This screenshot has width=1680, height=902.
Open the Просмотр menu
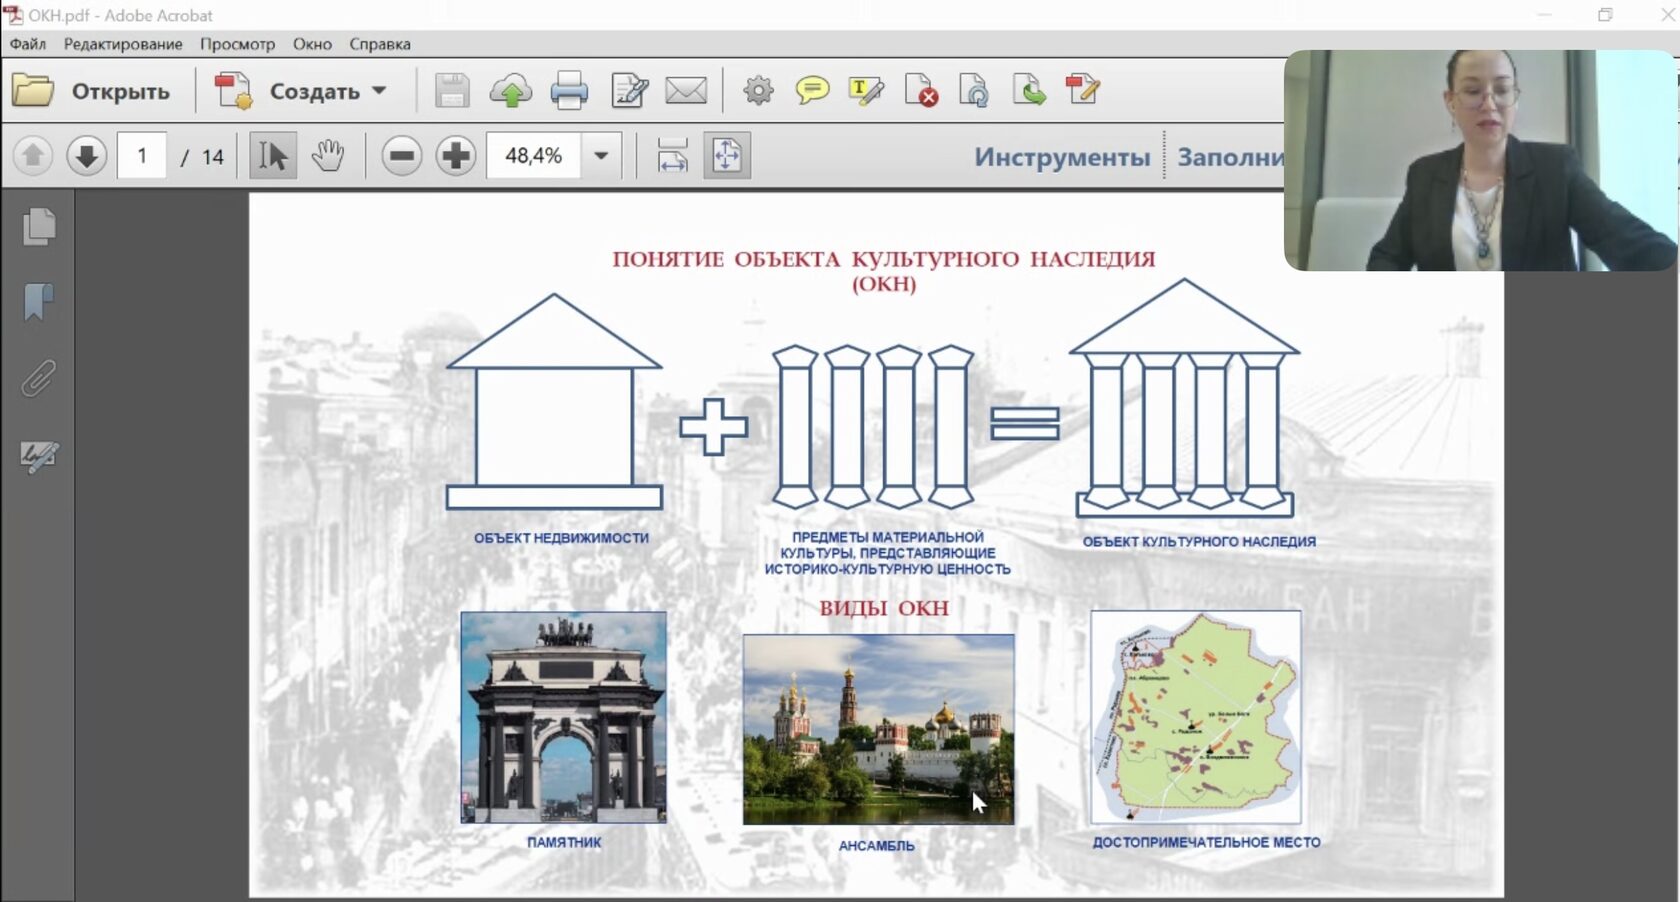tap(237, 44)
